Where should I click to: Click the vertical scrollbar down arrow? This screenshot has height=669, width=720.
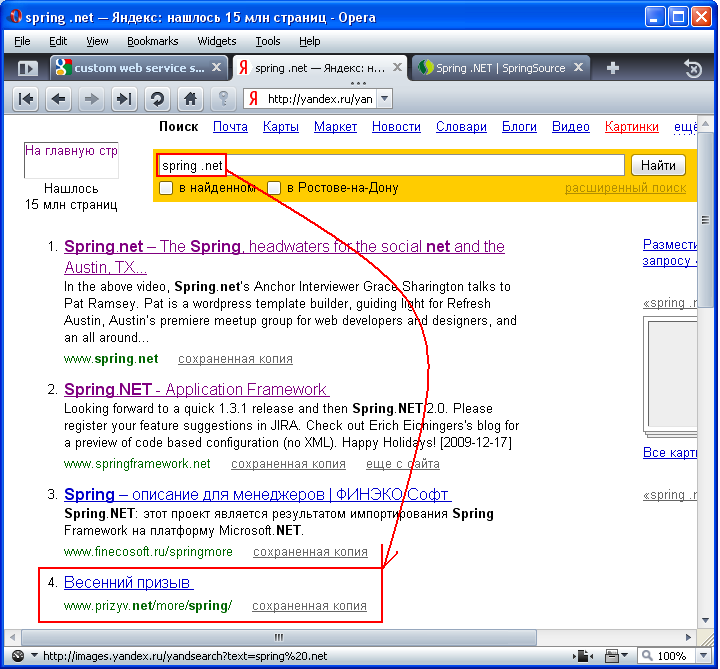[706, 620]
